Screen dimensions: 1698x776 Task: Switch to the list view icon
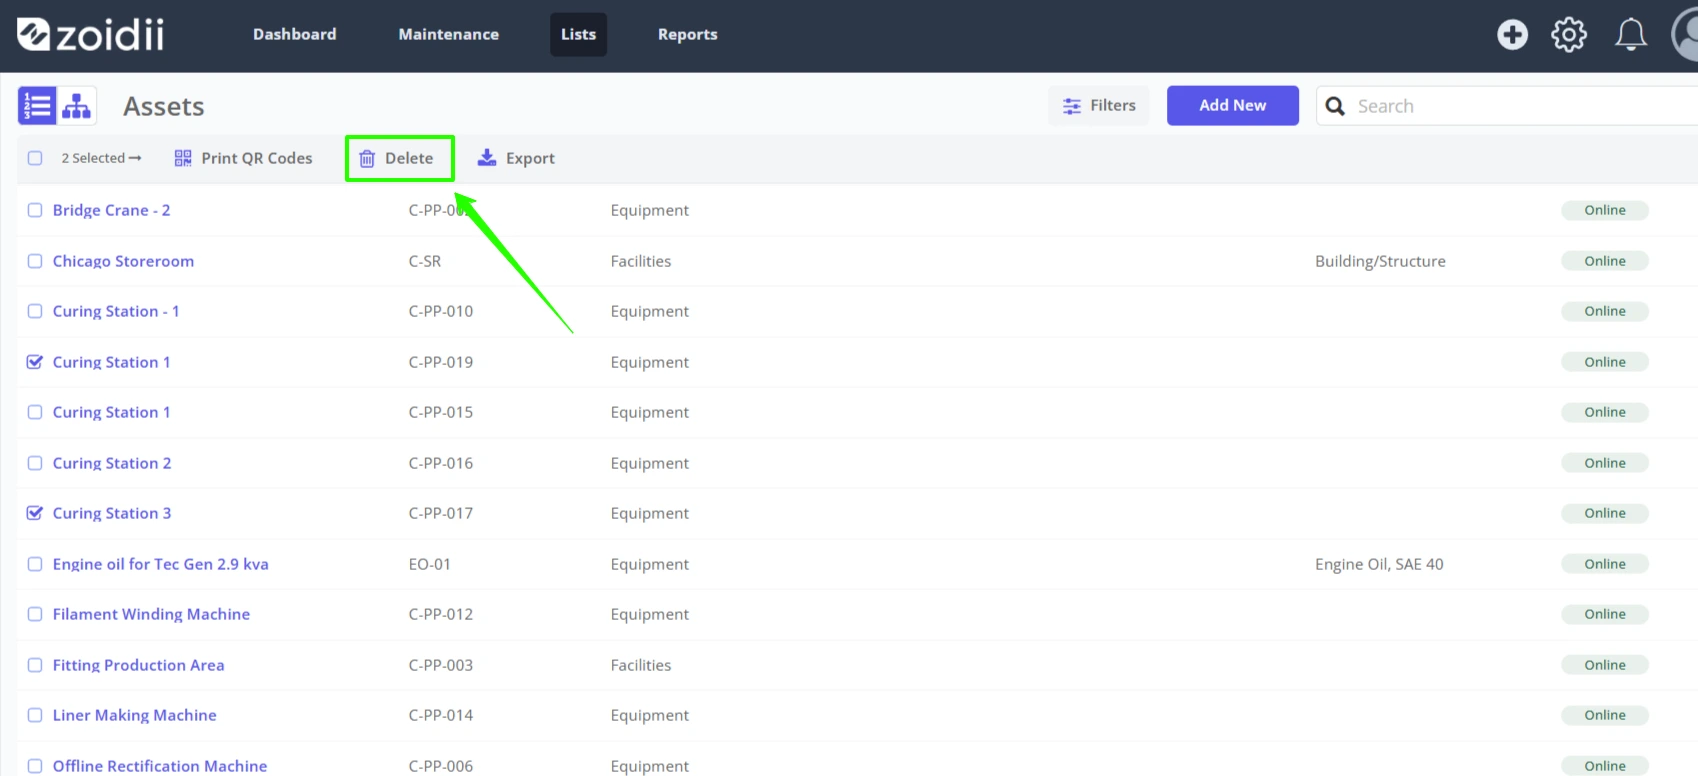[37, 106]
